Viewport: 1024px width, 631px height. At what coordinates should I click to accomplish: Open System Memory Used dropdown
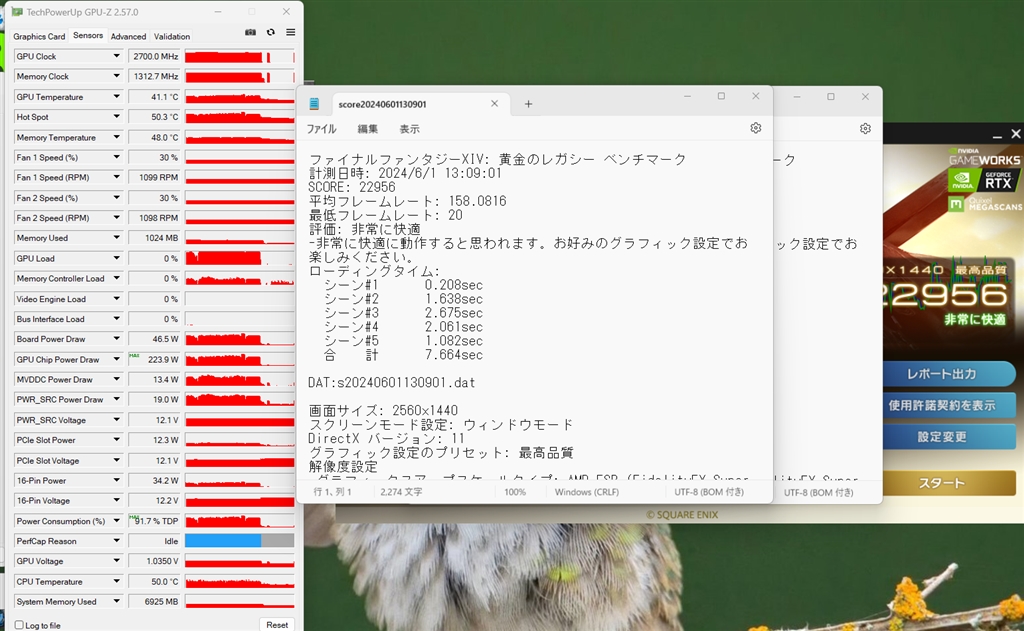(x=116, y=602)
